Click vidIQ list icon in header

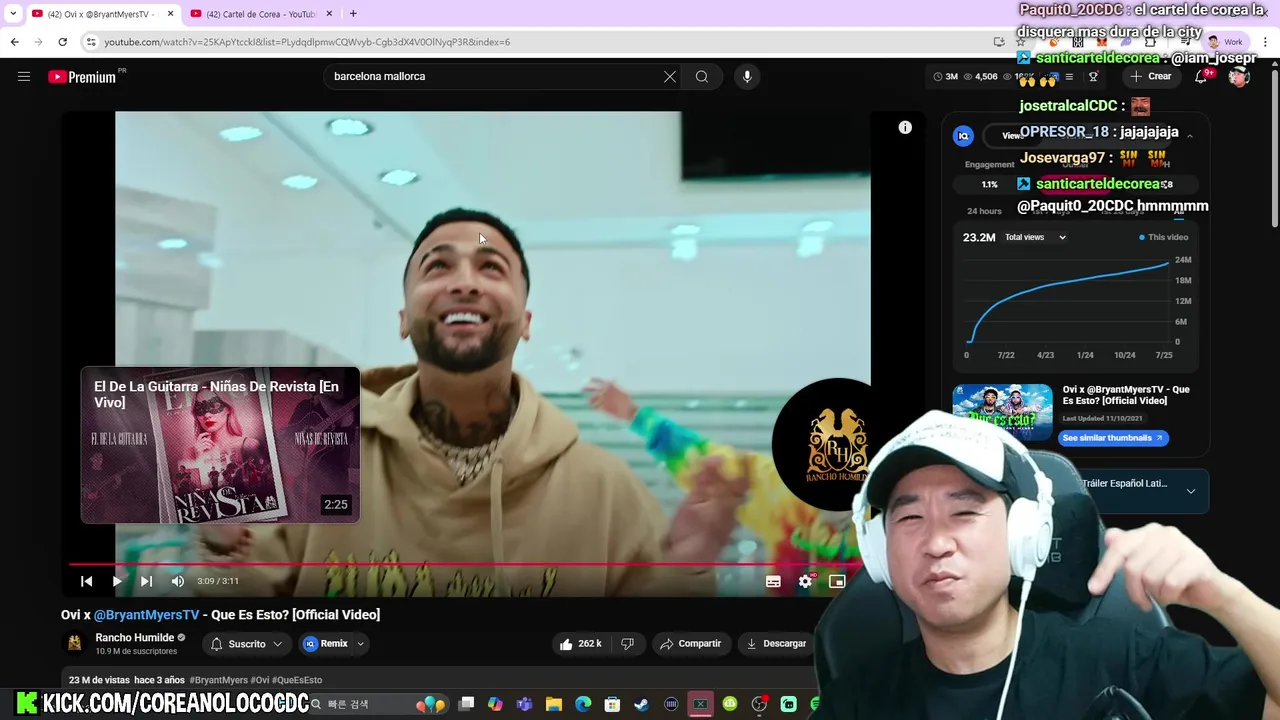pos(1069,77)
